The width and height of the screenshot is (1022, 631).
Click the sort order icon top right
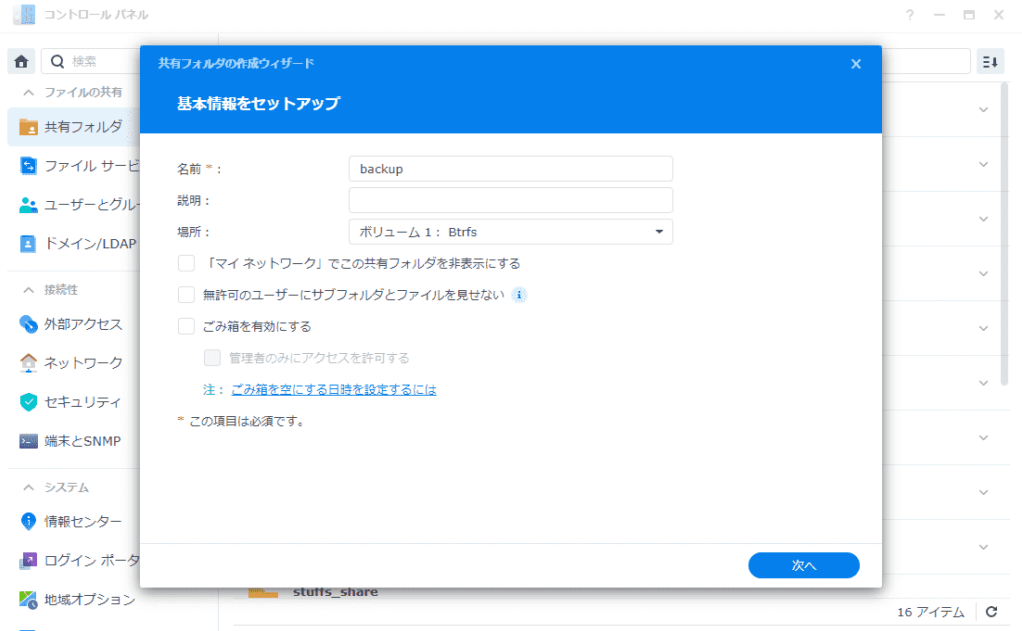990,62
